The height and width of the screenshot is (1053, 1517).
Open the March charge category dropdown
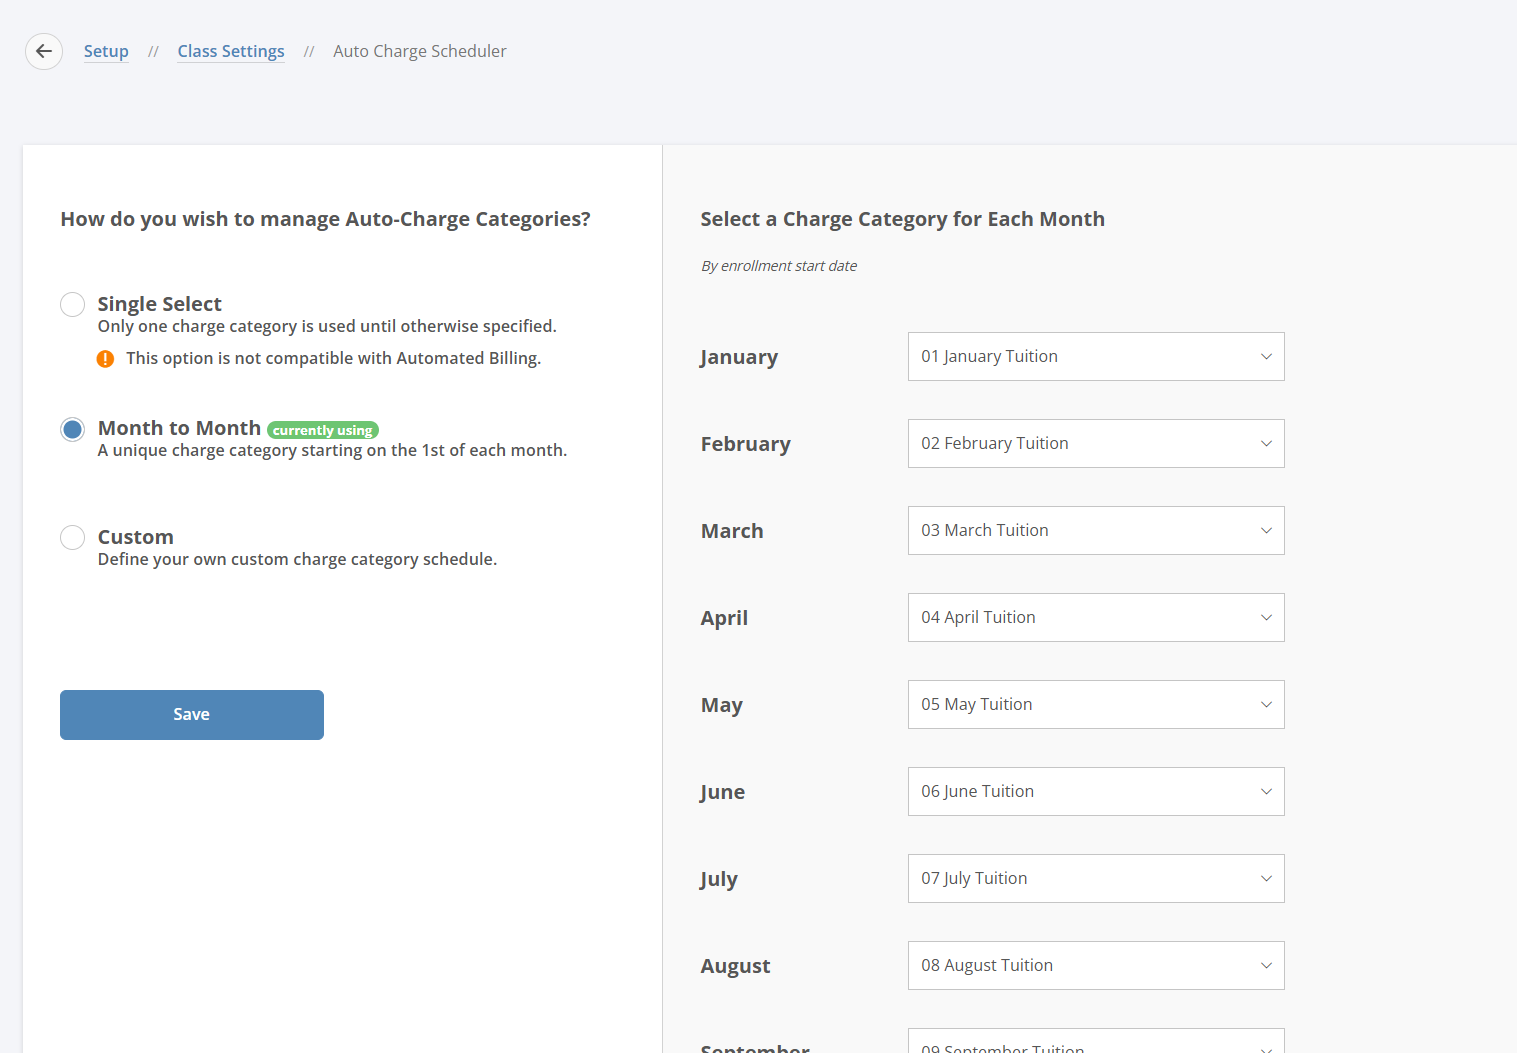coord(1096,531)
